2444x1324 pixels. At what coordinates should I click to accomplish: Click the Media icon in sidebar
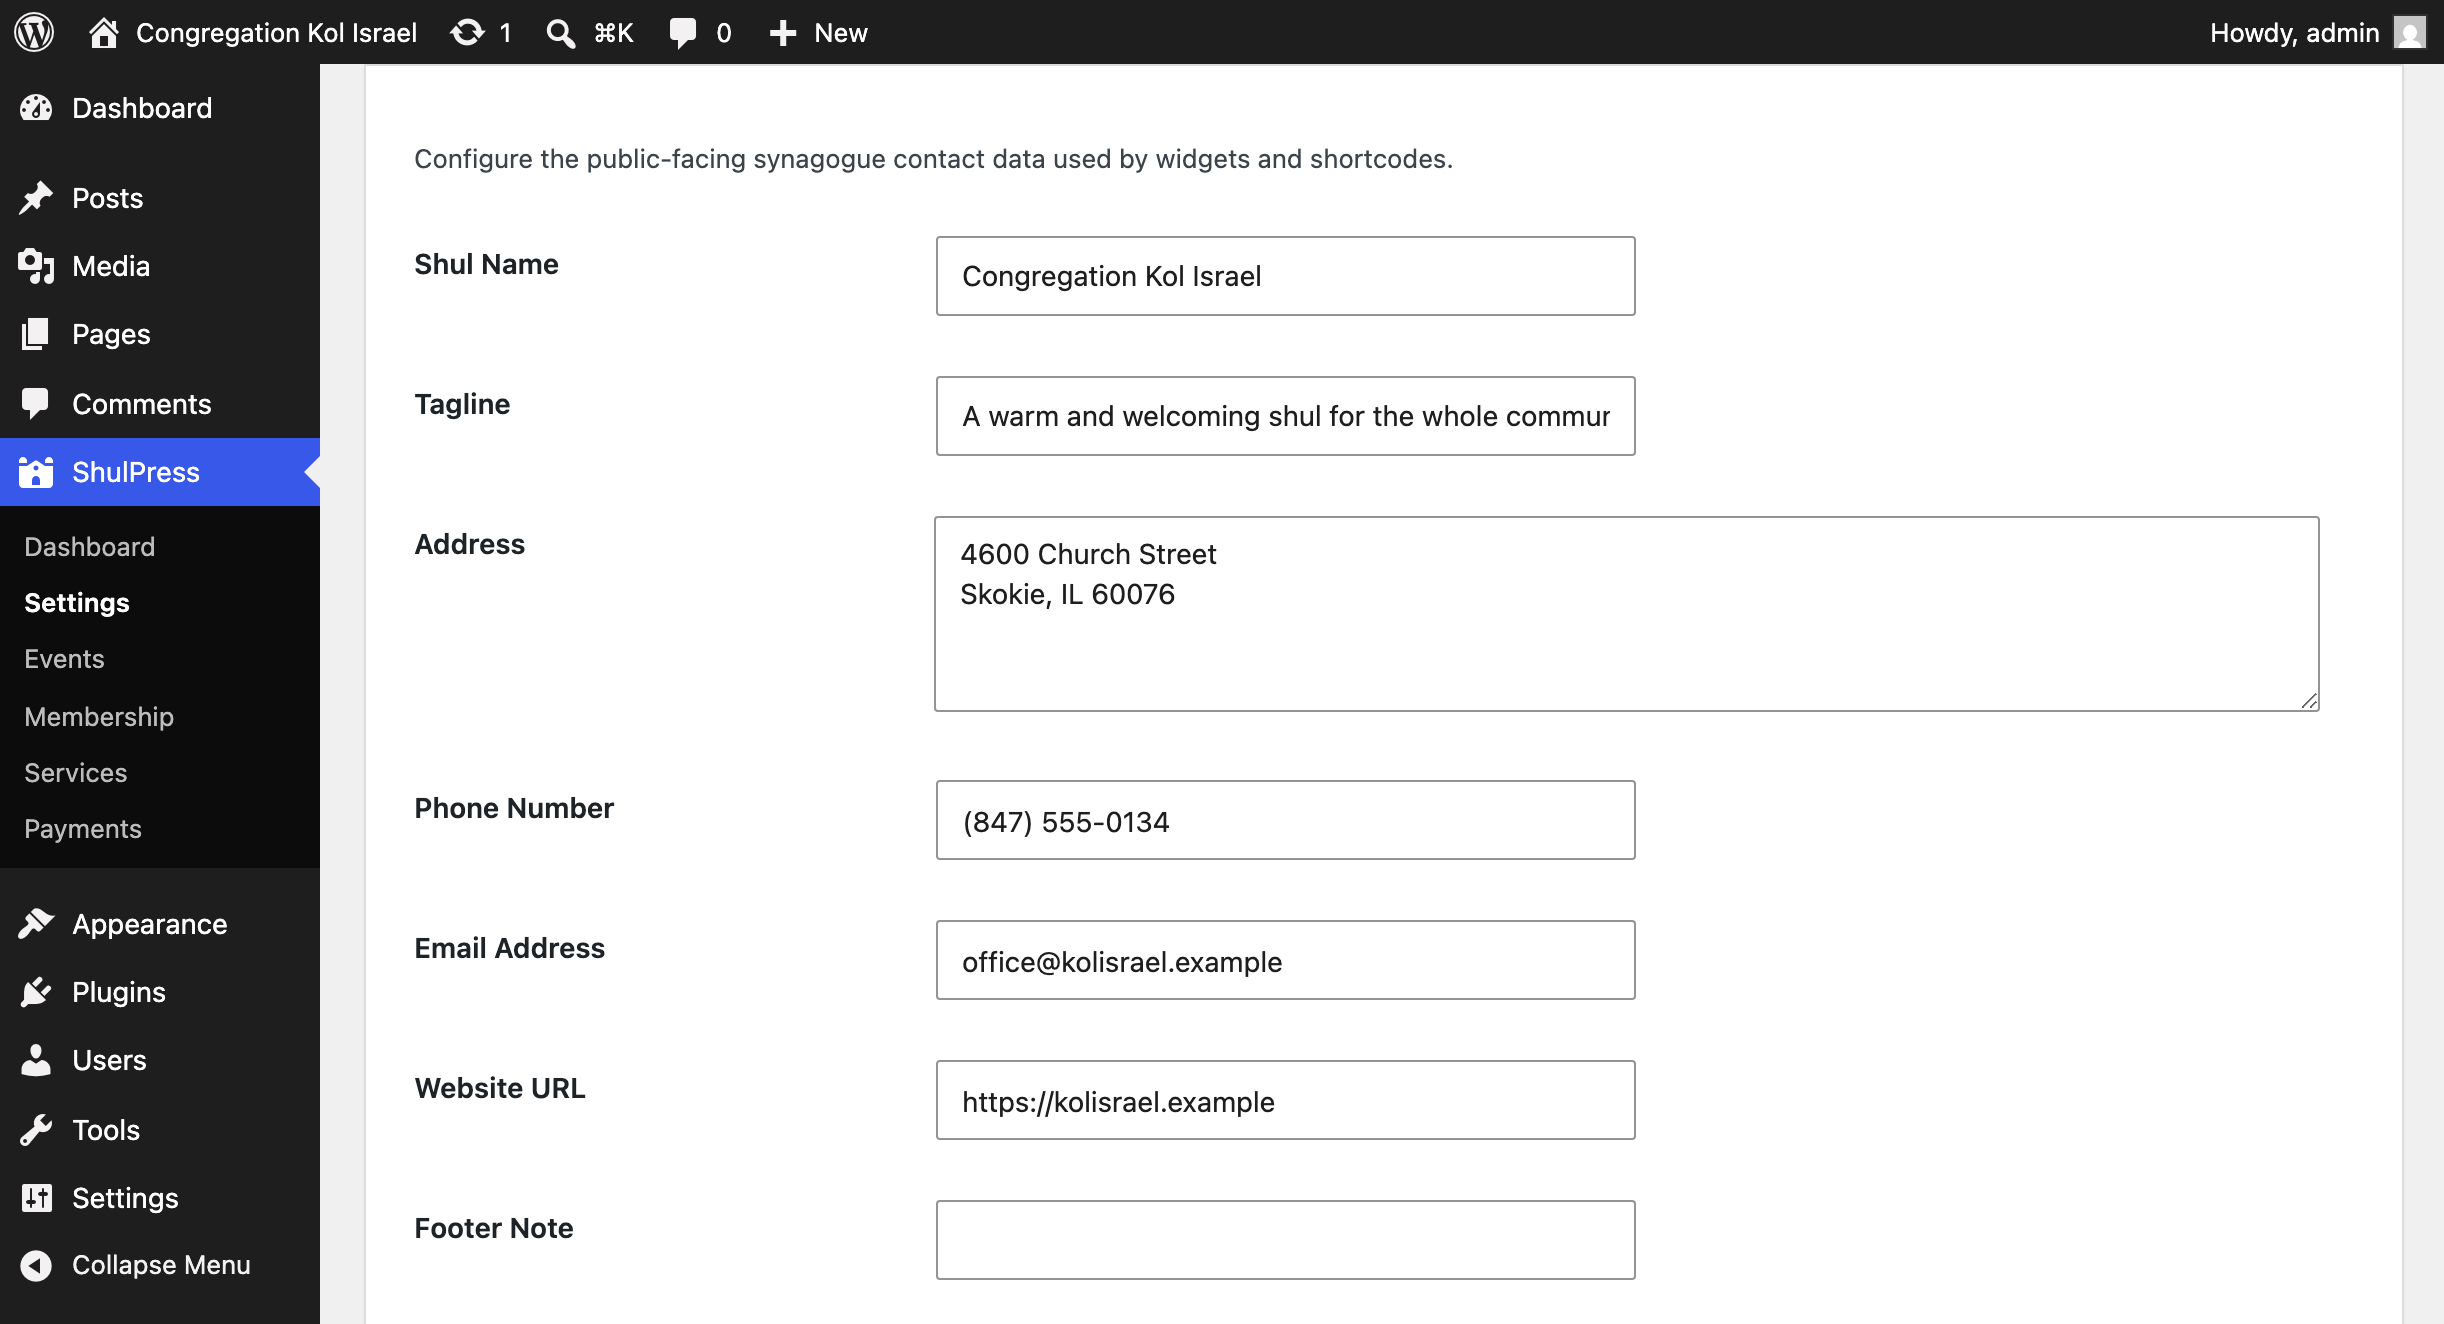36,266
